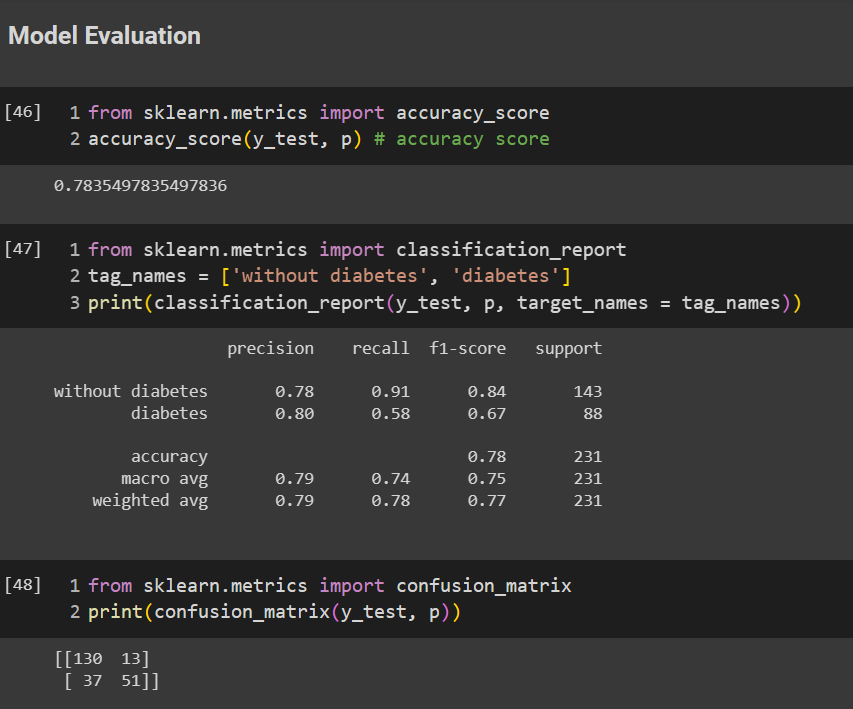Click the 'diabetes' string literal in tag_names
853x709 pixels.
pos(505,276)
